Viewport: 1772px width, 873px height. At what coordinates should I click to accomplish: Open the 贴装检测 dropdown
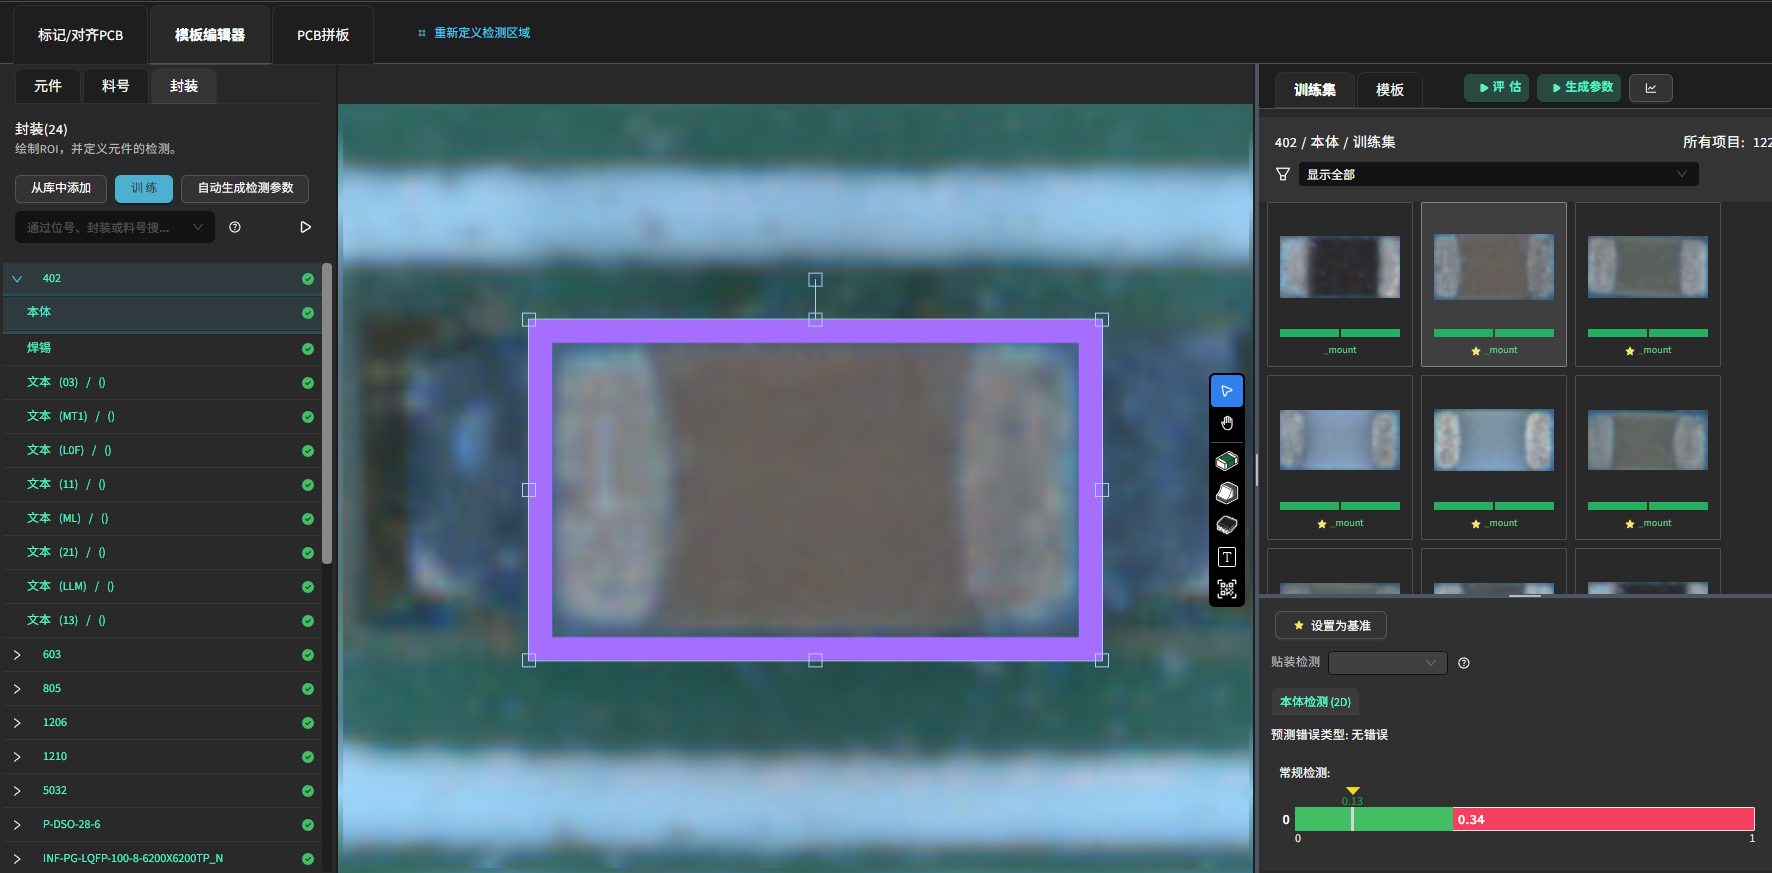coord(1387,662)
